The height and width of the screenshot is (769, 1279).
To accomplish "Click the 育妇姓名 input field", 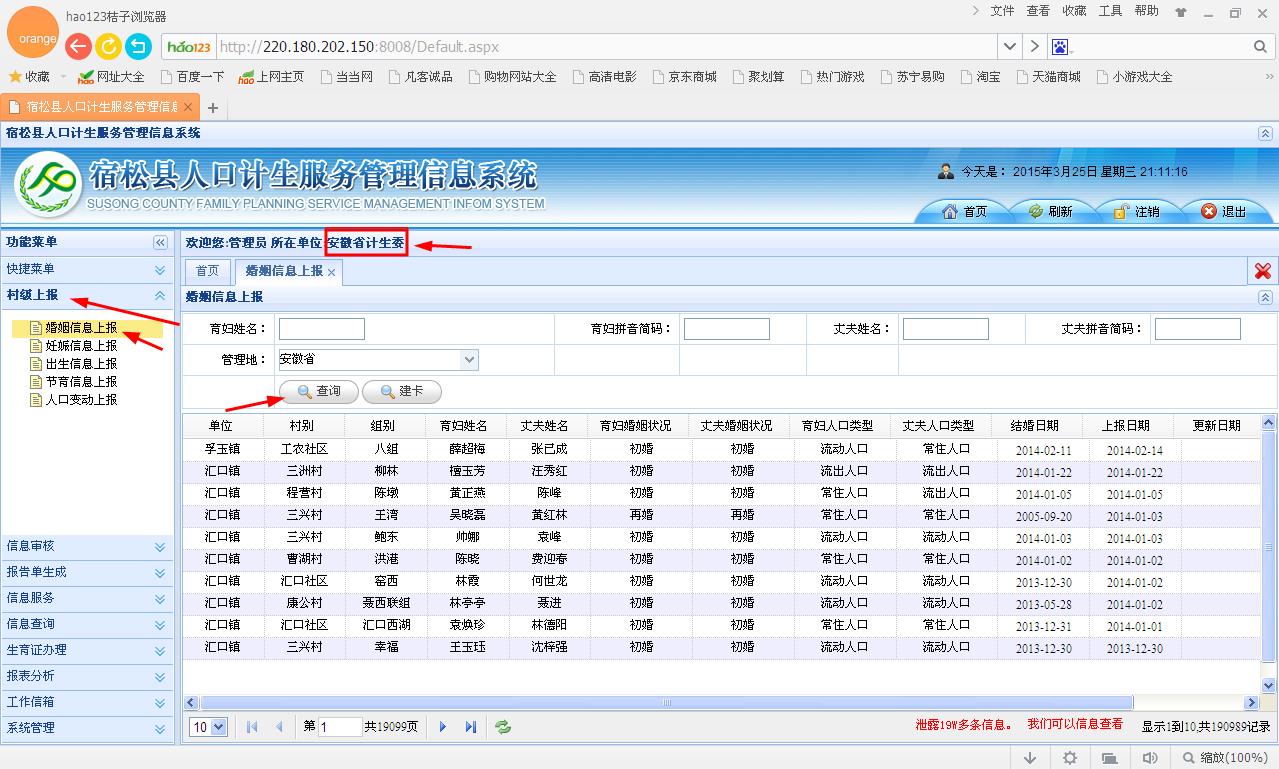I will 321,329.
